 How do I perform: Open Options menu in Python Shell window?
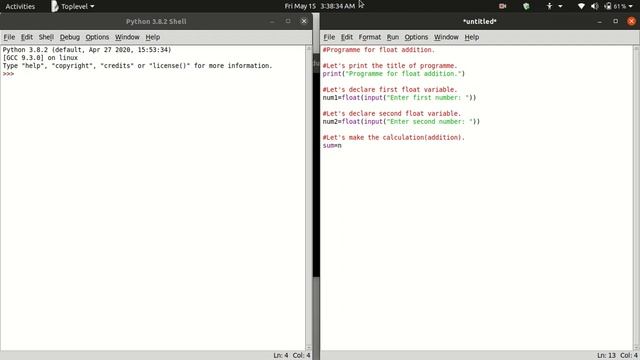(x=97, y=37)
